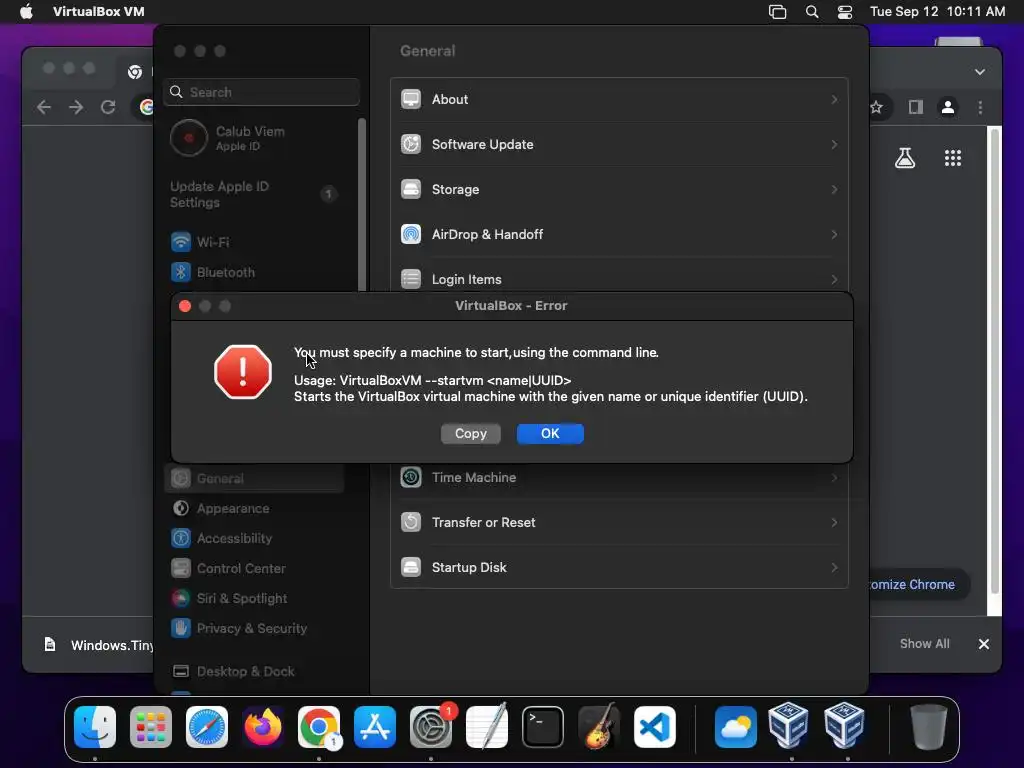Select the Storage icon in General
The width and height of the screenshot is (1024, 768).
pos(411,189)
